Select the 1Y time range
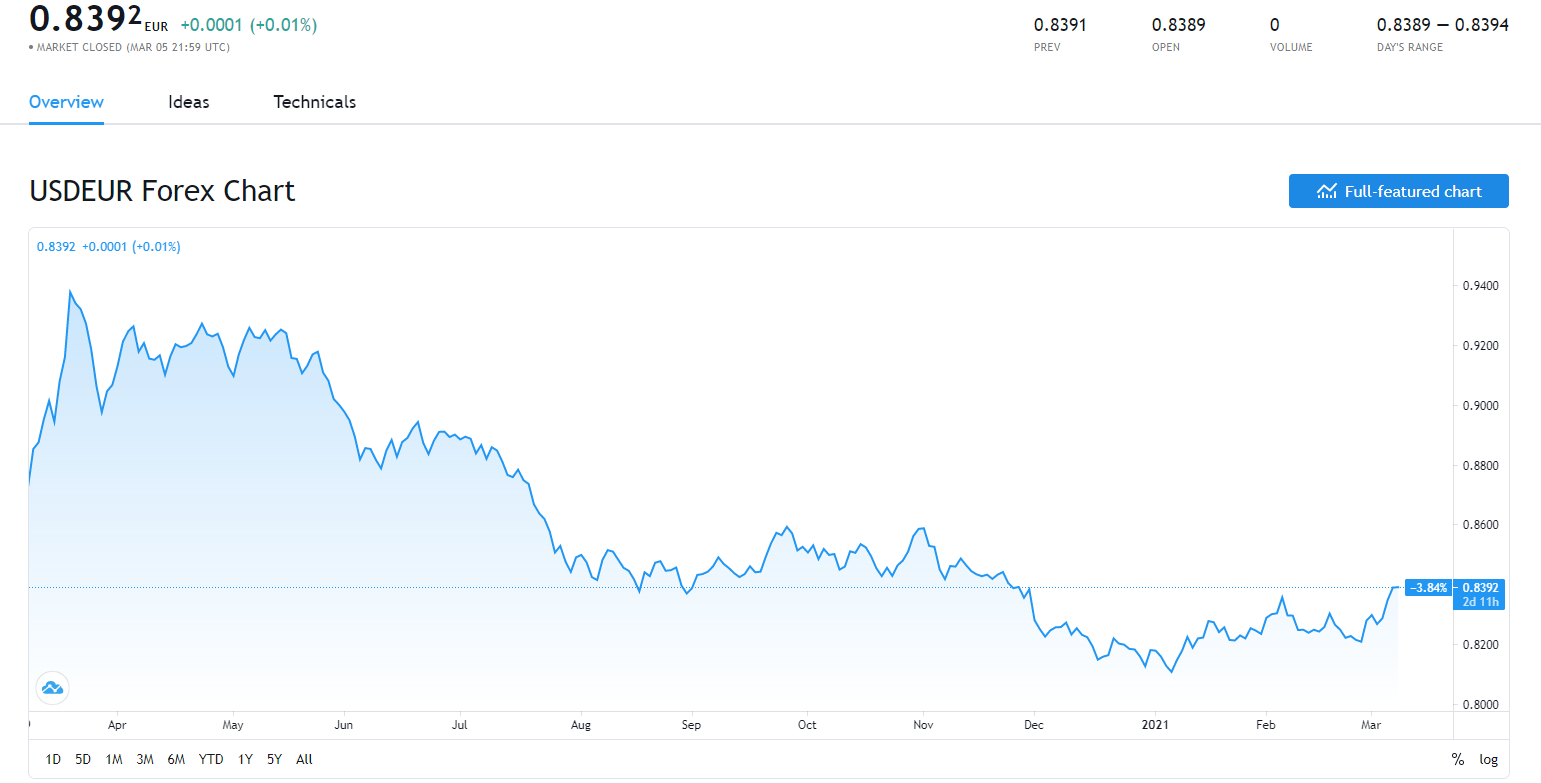Screen dimensions: 1541x783 coord(245,759)
